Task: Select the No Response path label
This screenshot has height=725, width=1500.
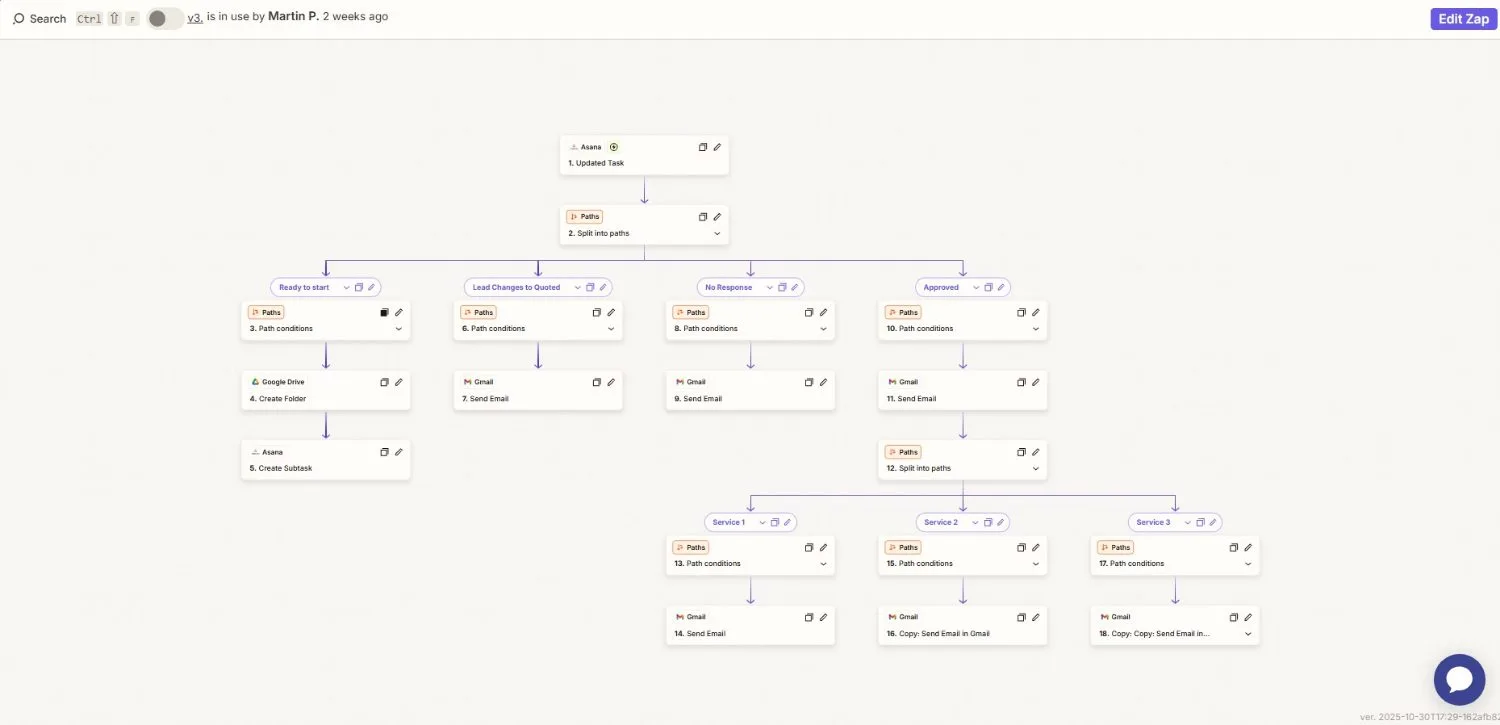Action: click(x=728, y=287)
